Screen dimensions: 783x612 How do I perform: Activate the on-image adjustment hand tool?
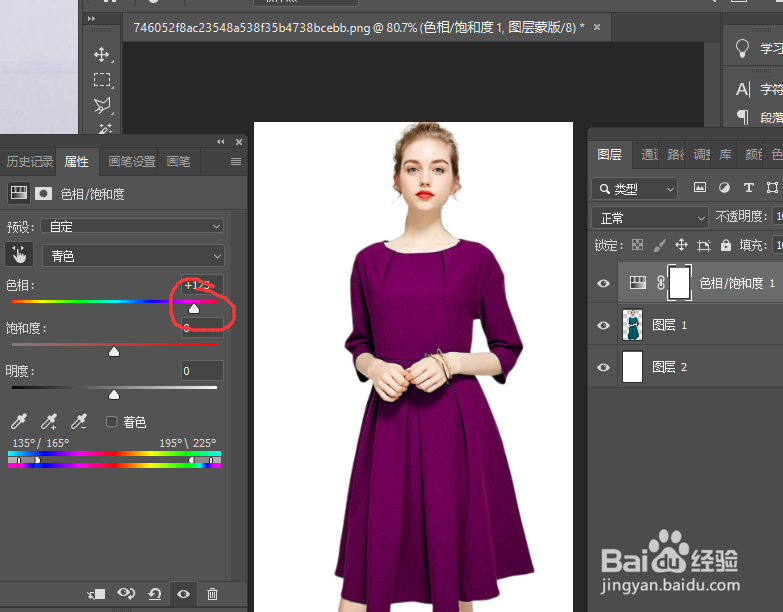point(19,255)
